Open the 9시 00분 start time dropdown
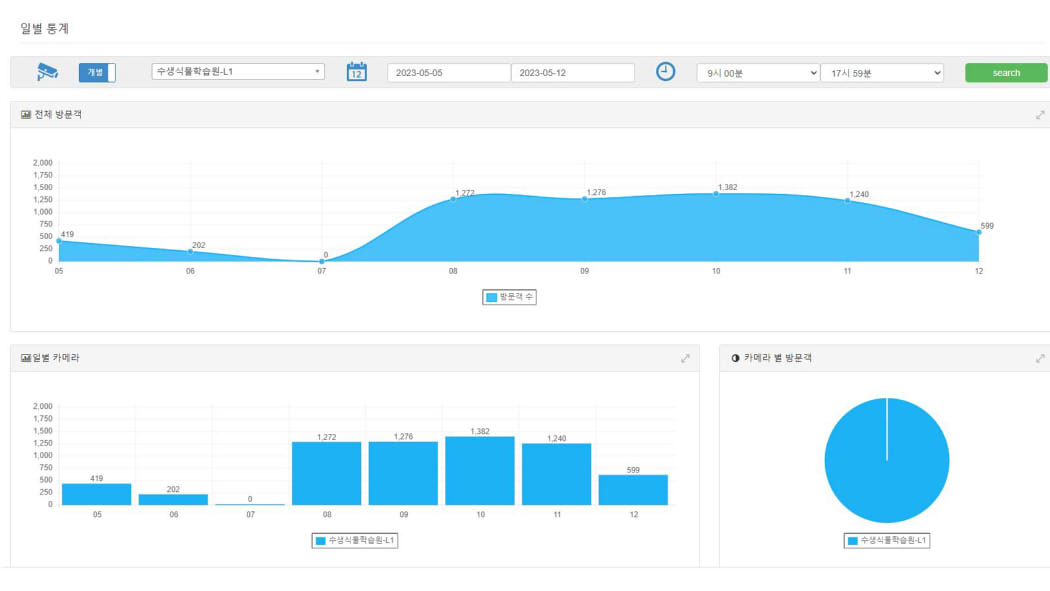 click(x=757, y=73)
